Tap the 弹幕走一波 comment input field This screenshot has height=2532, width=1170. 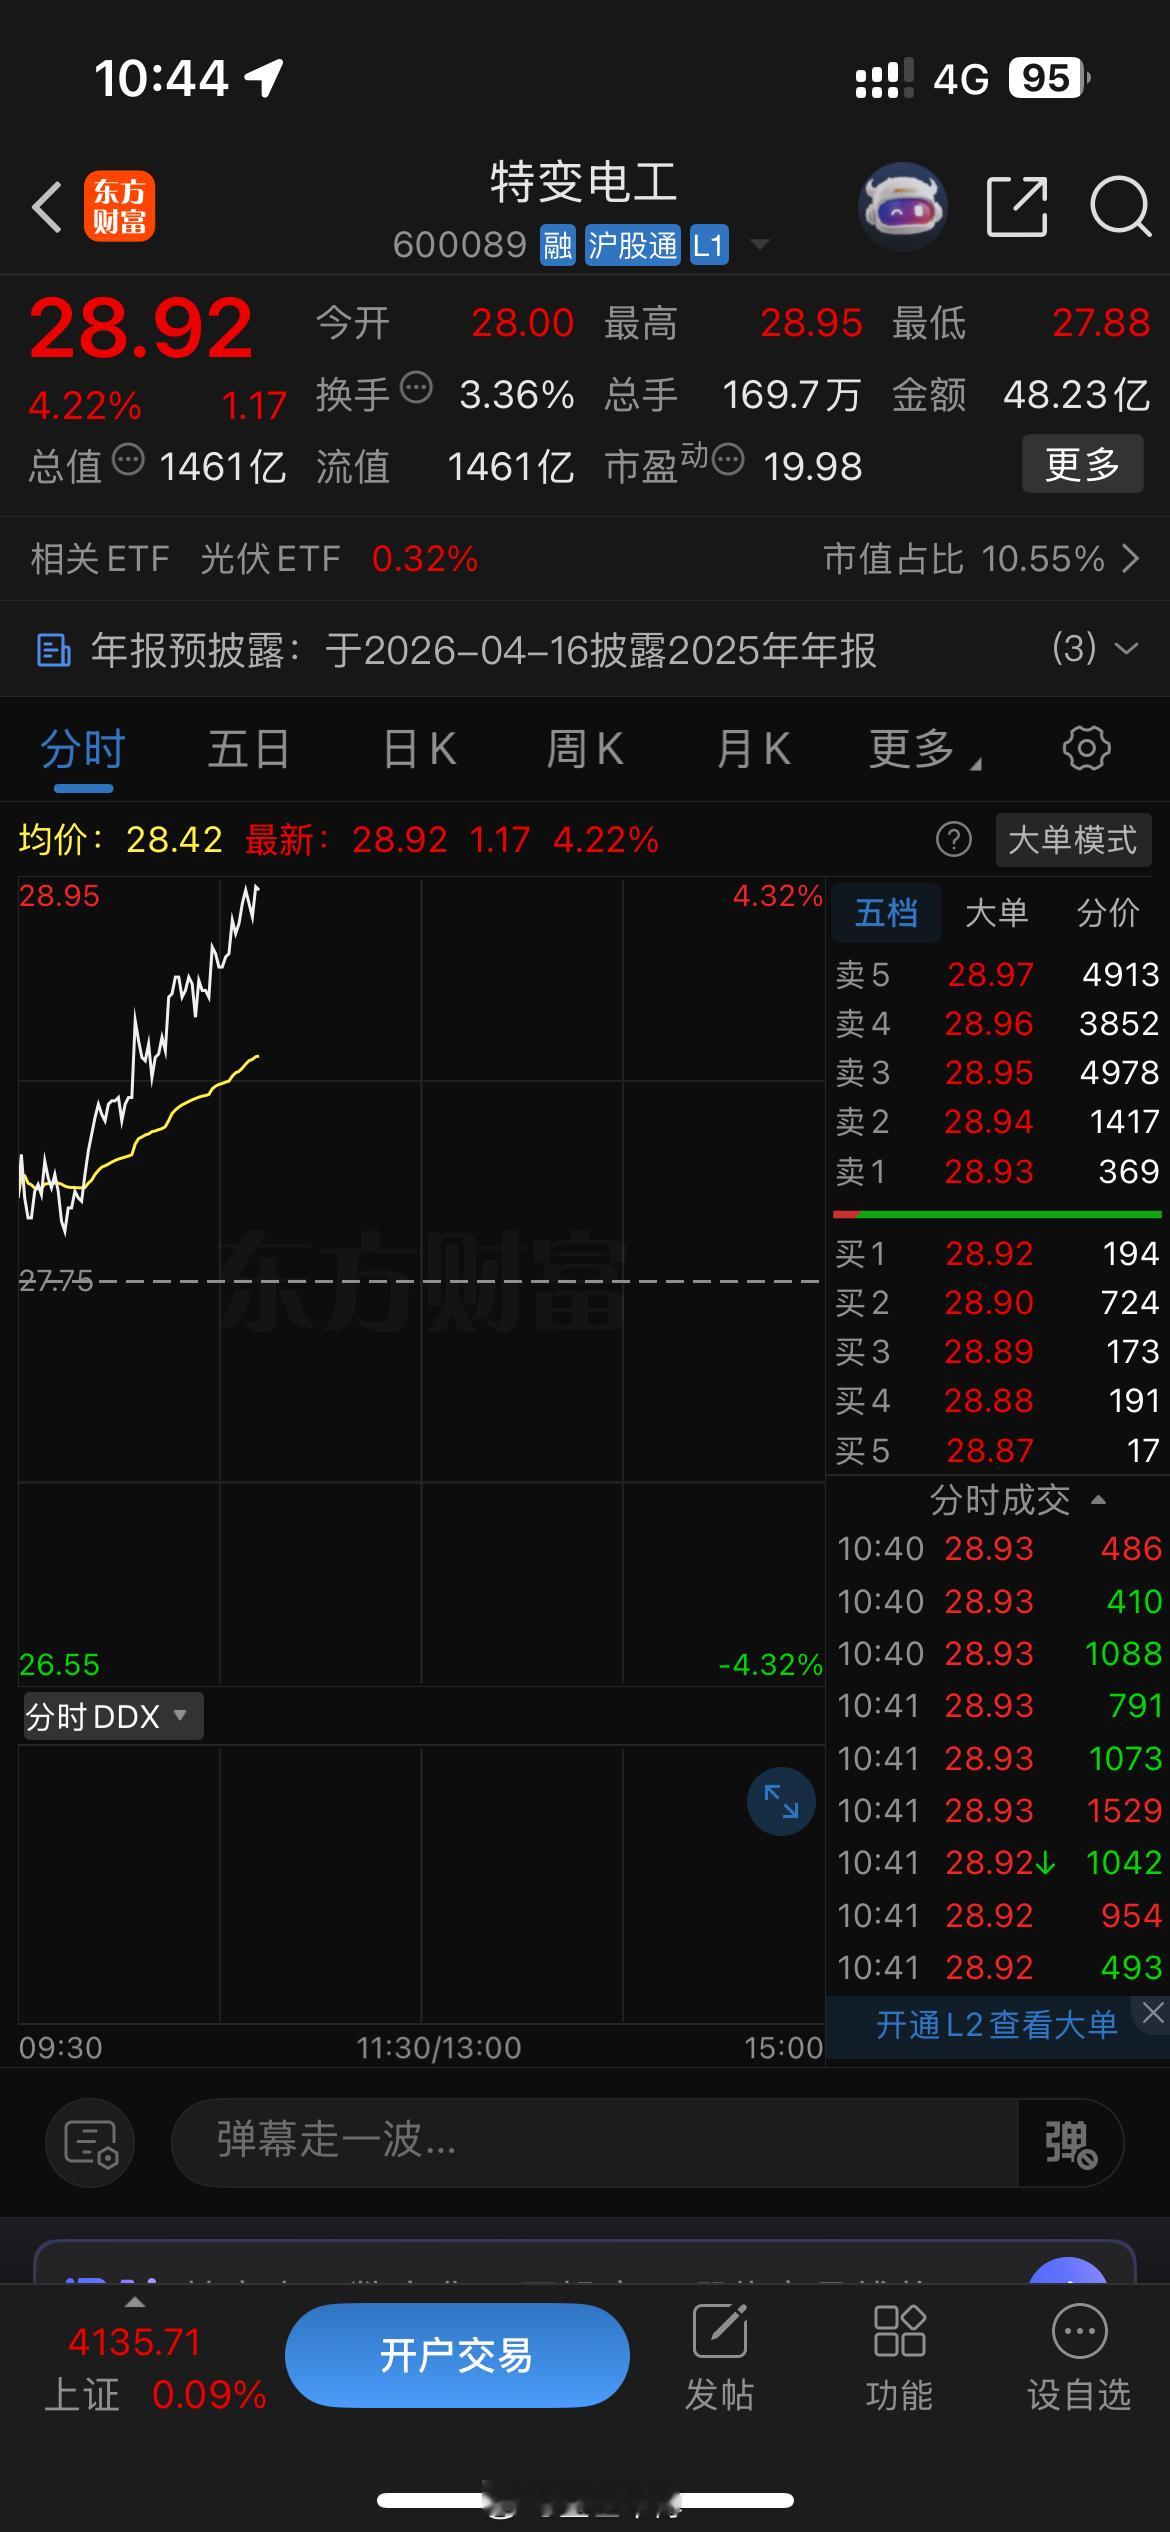[x=594, y=2143]
